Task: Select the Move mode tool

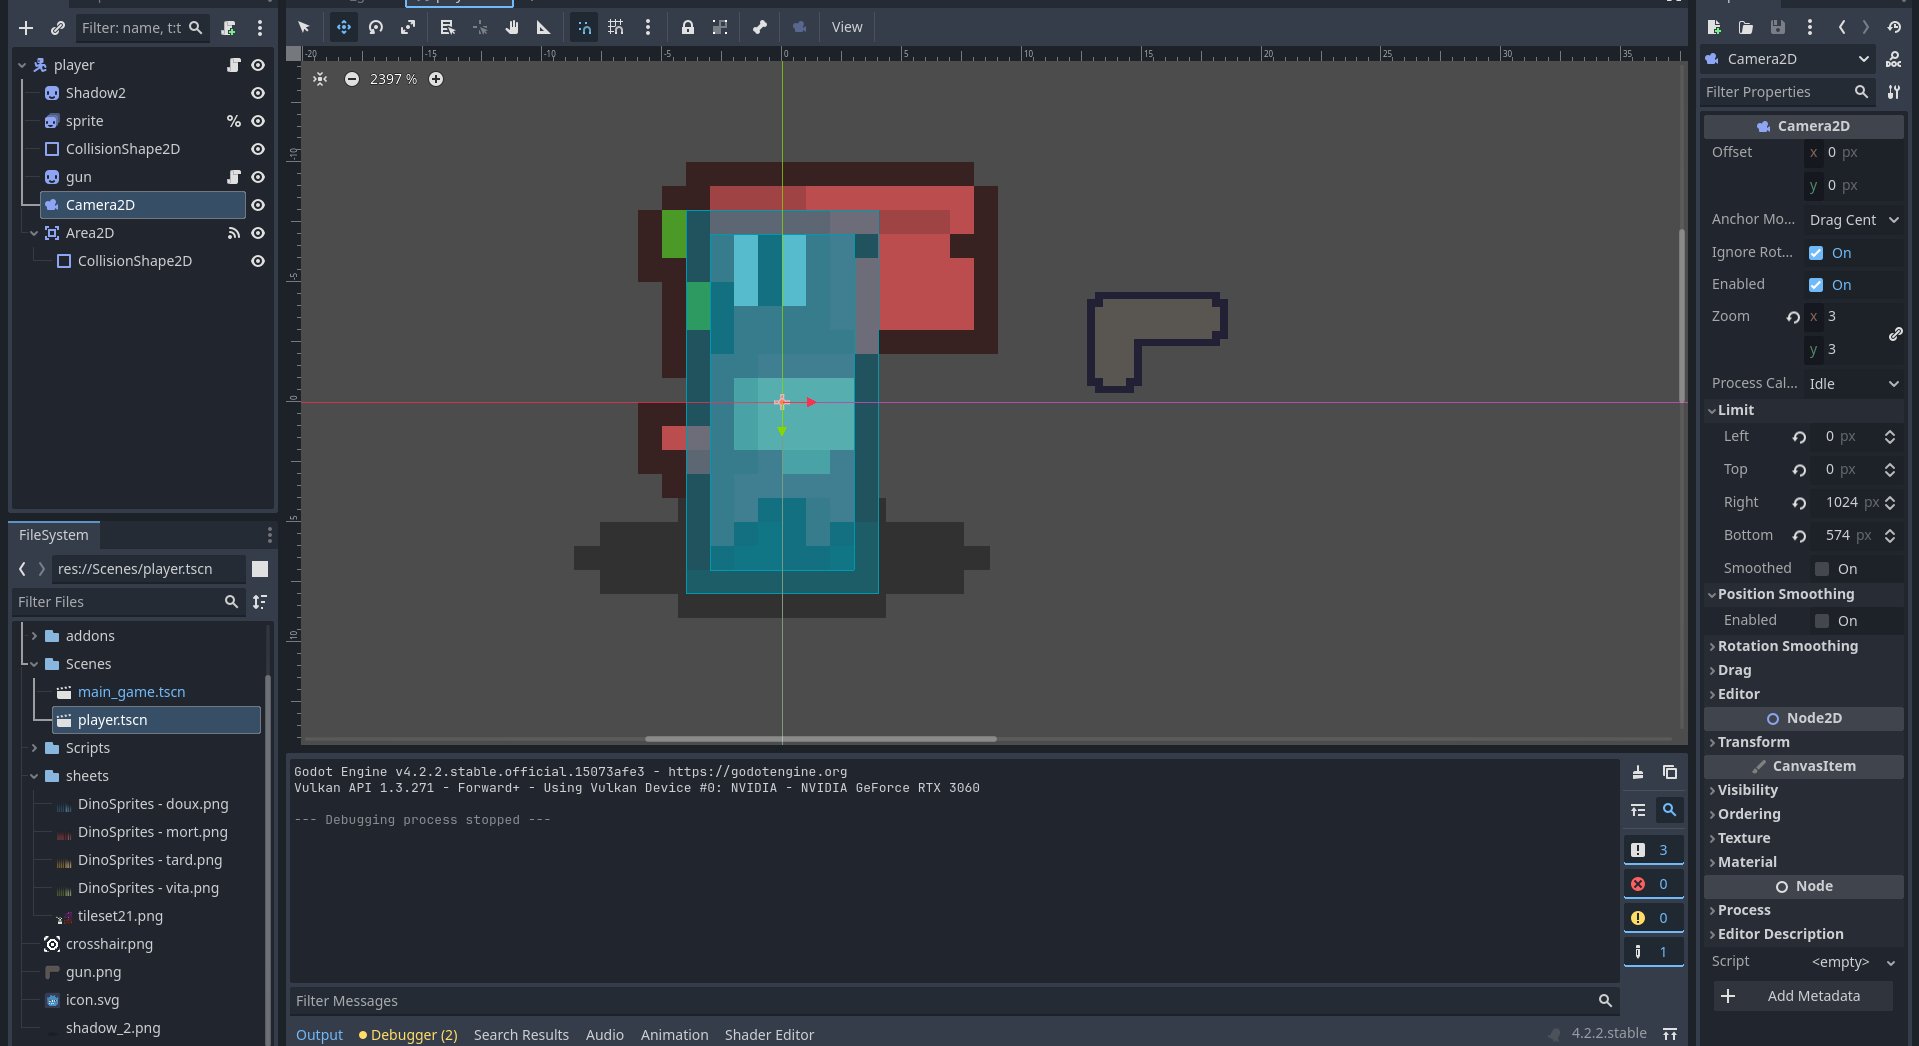Action: click(x=343, y=27)
